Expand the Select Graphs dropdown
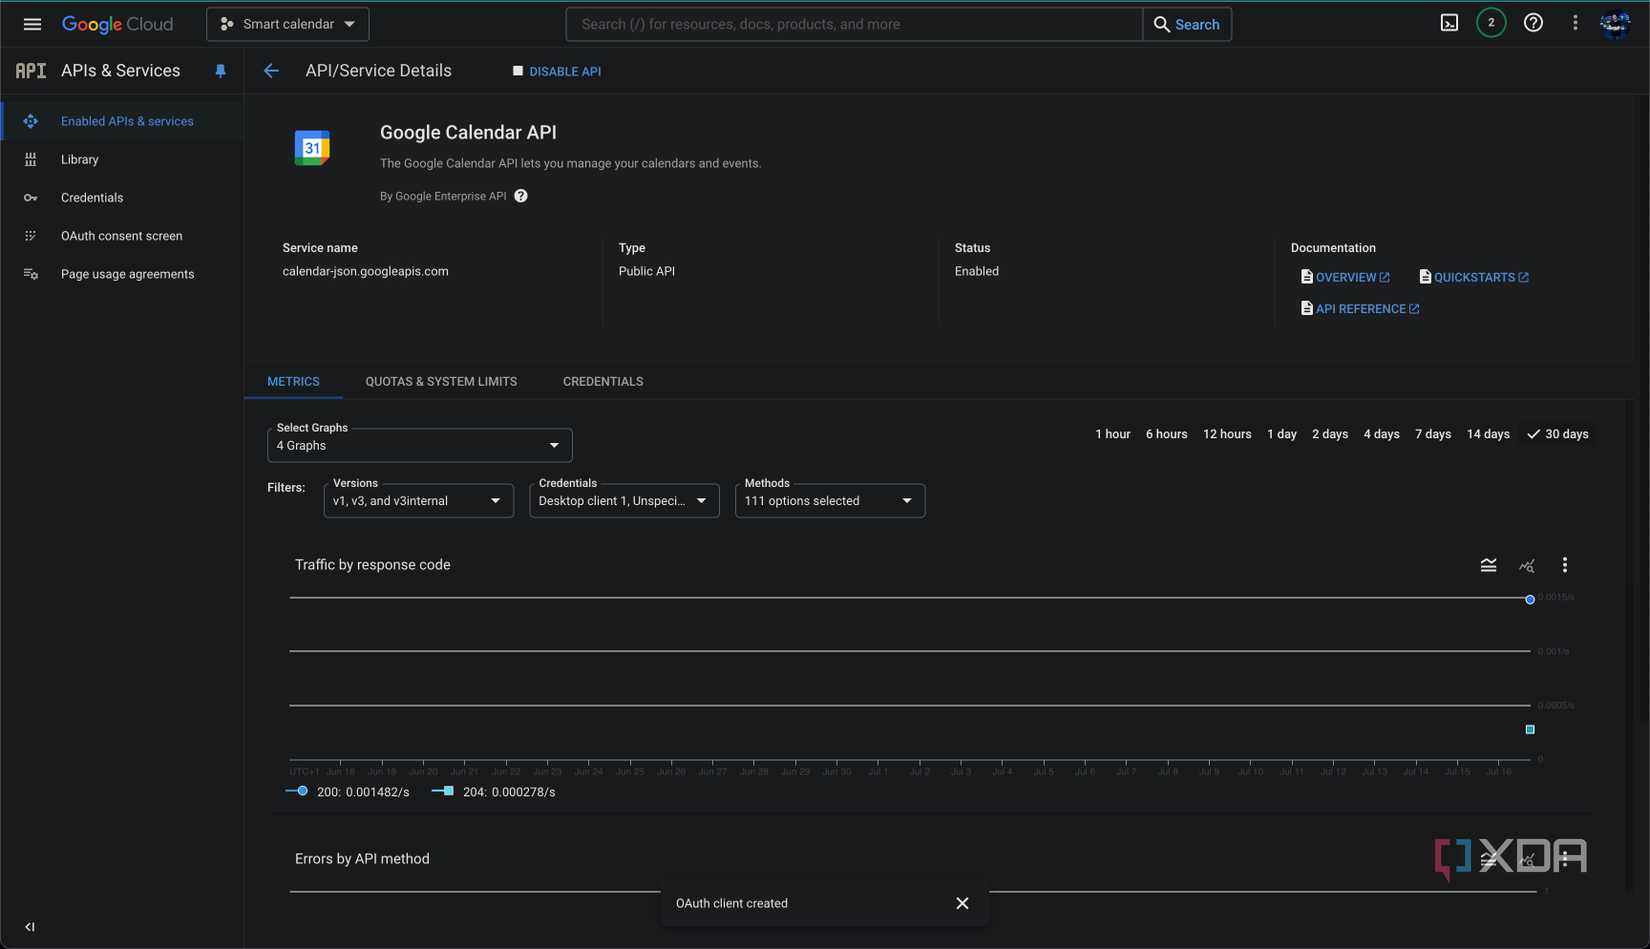The width and height of the screenshot is (1650, 949). click(x=419, y=445)
